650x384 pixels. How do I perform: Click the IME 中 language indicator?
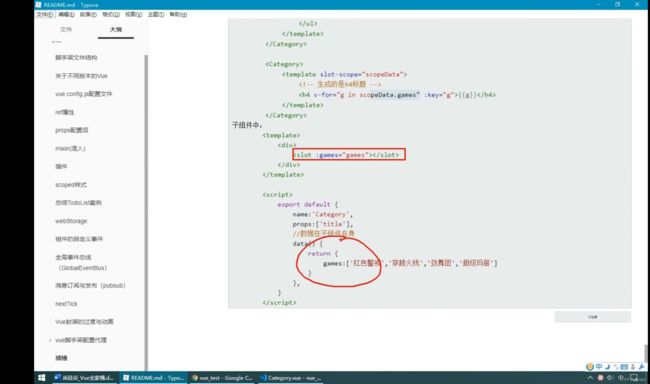pyautogui.click(x=621, y=378)
